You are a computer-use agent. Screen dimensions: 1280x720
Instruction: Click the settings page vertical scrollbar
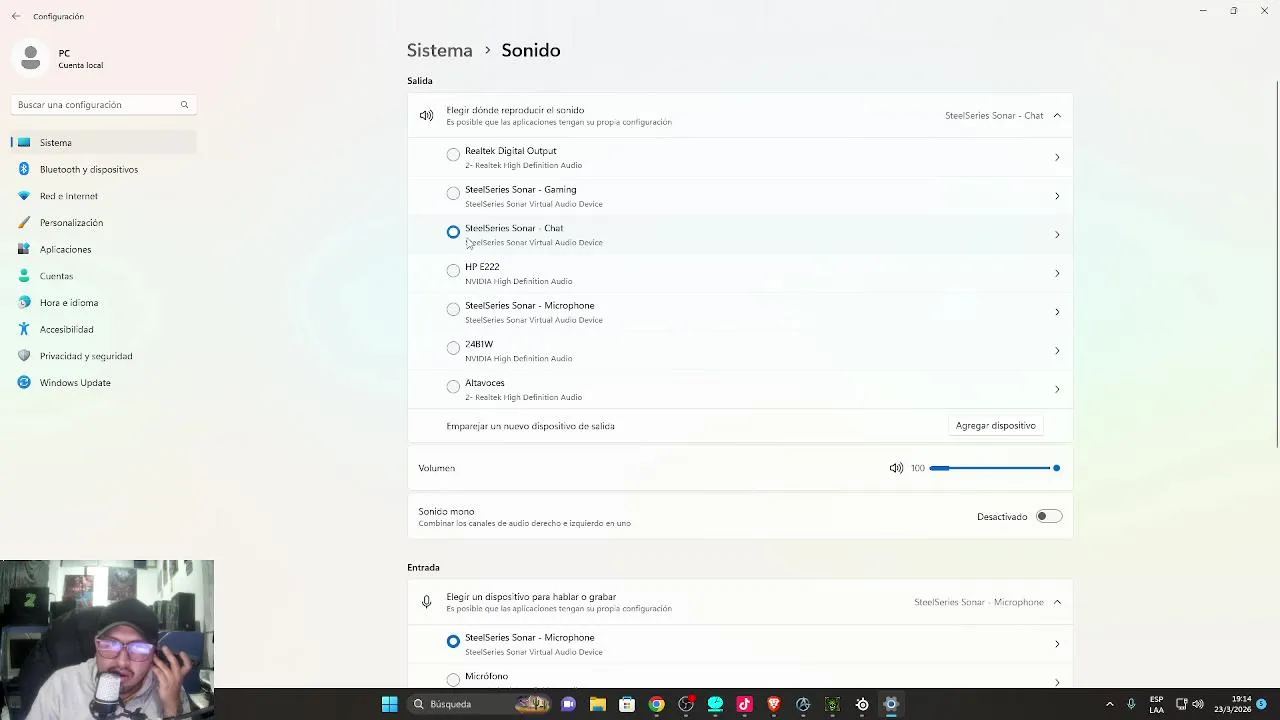tap(1277, 262)
